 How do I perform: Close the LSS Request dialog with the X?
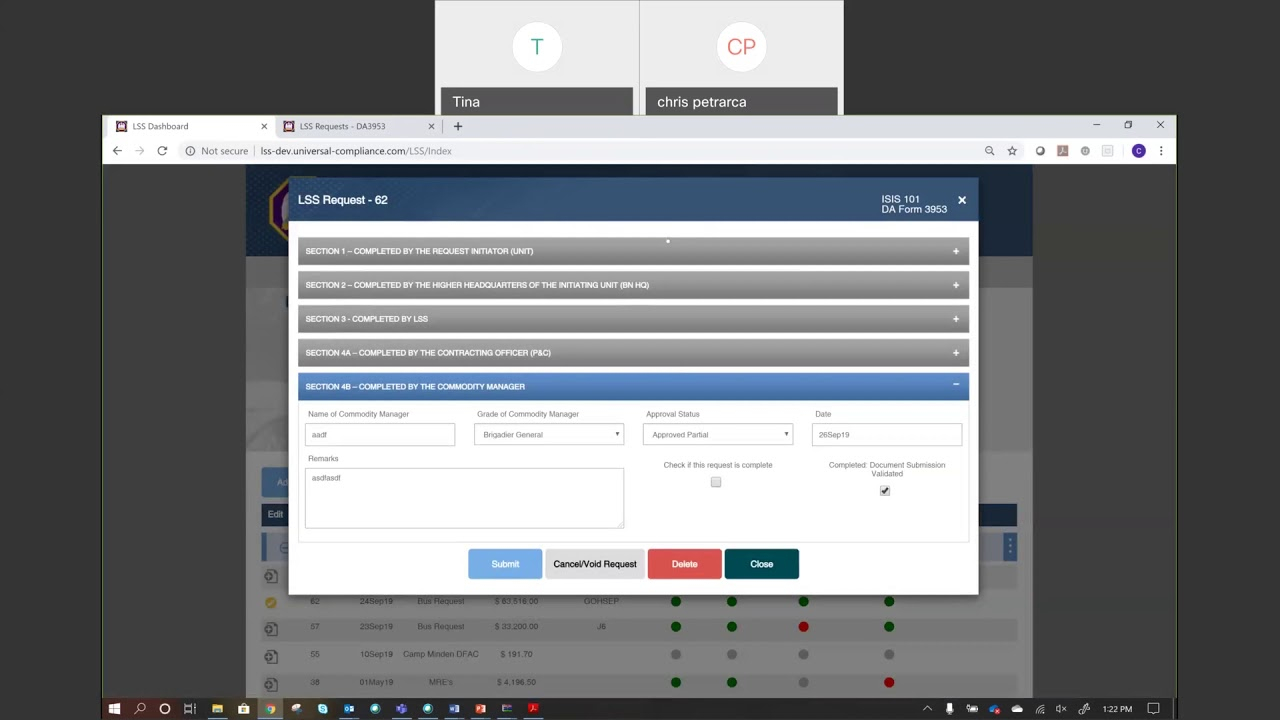962,200
